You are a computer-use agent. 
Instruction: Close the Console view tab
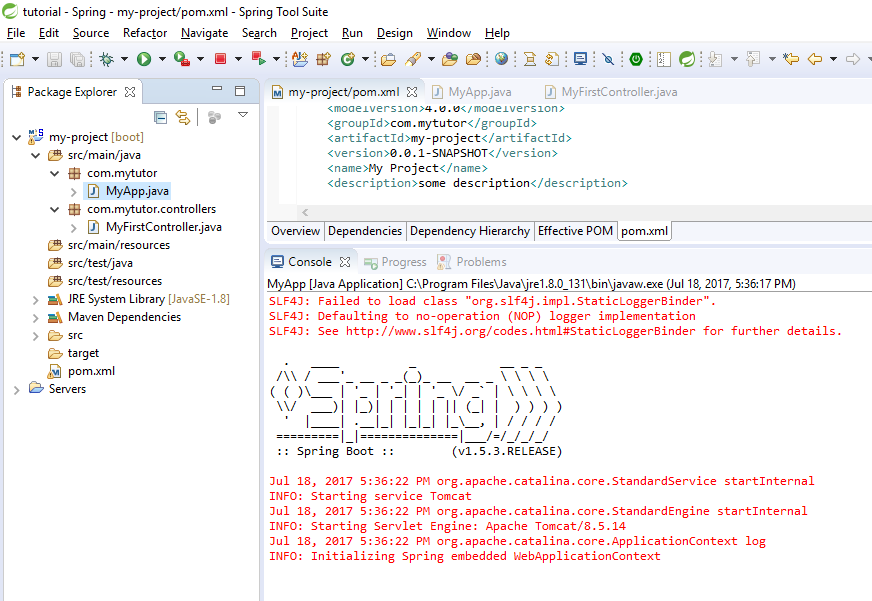(345, 262)
